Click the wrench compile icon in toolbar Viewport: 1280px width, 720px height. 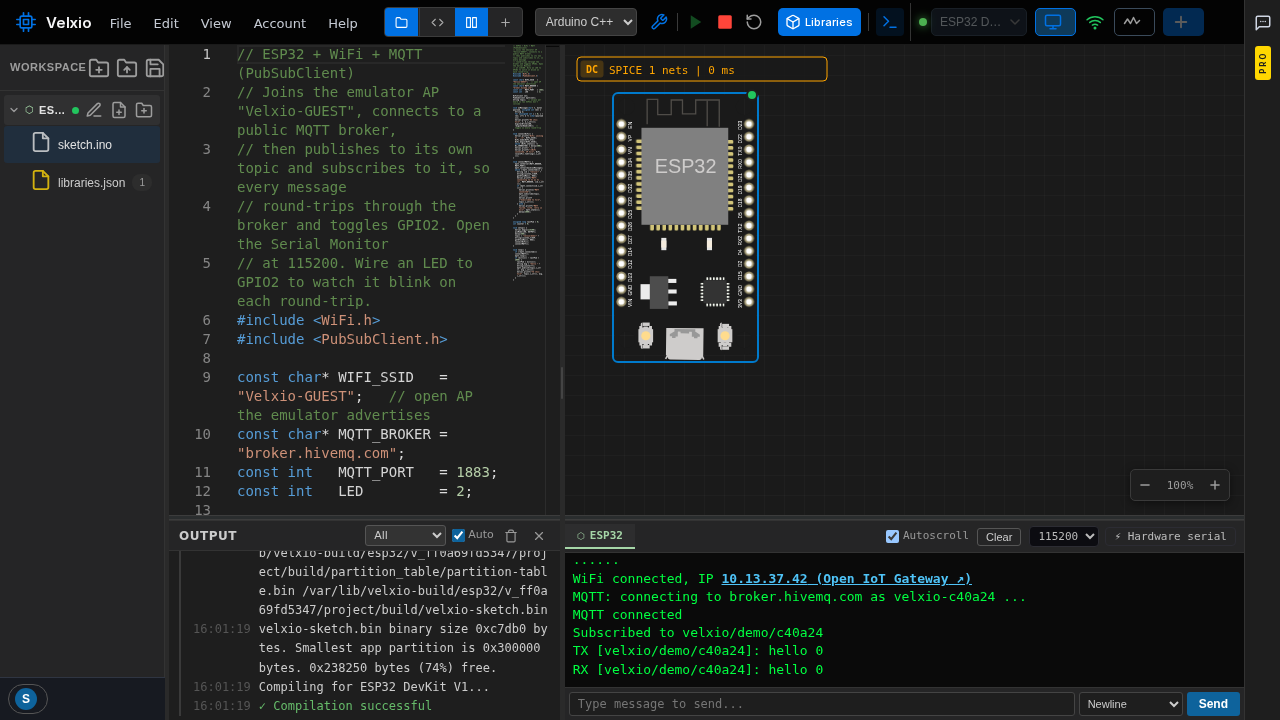(x=659, y=22)
